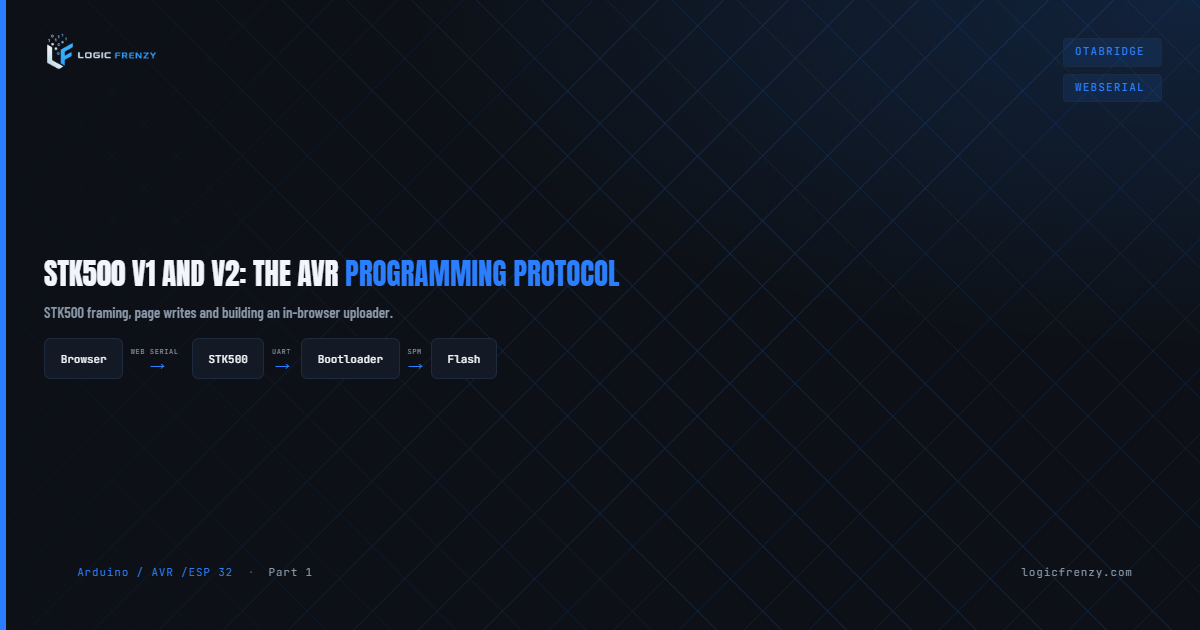Select the OTABRIDGE tag
The image size is (1200, 630).
click(x=1112, y=52)
